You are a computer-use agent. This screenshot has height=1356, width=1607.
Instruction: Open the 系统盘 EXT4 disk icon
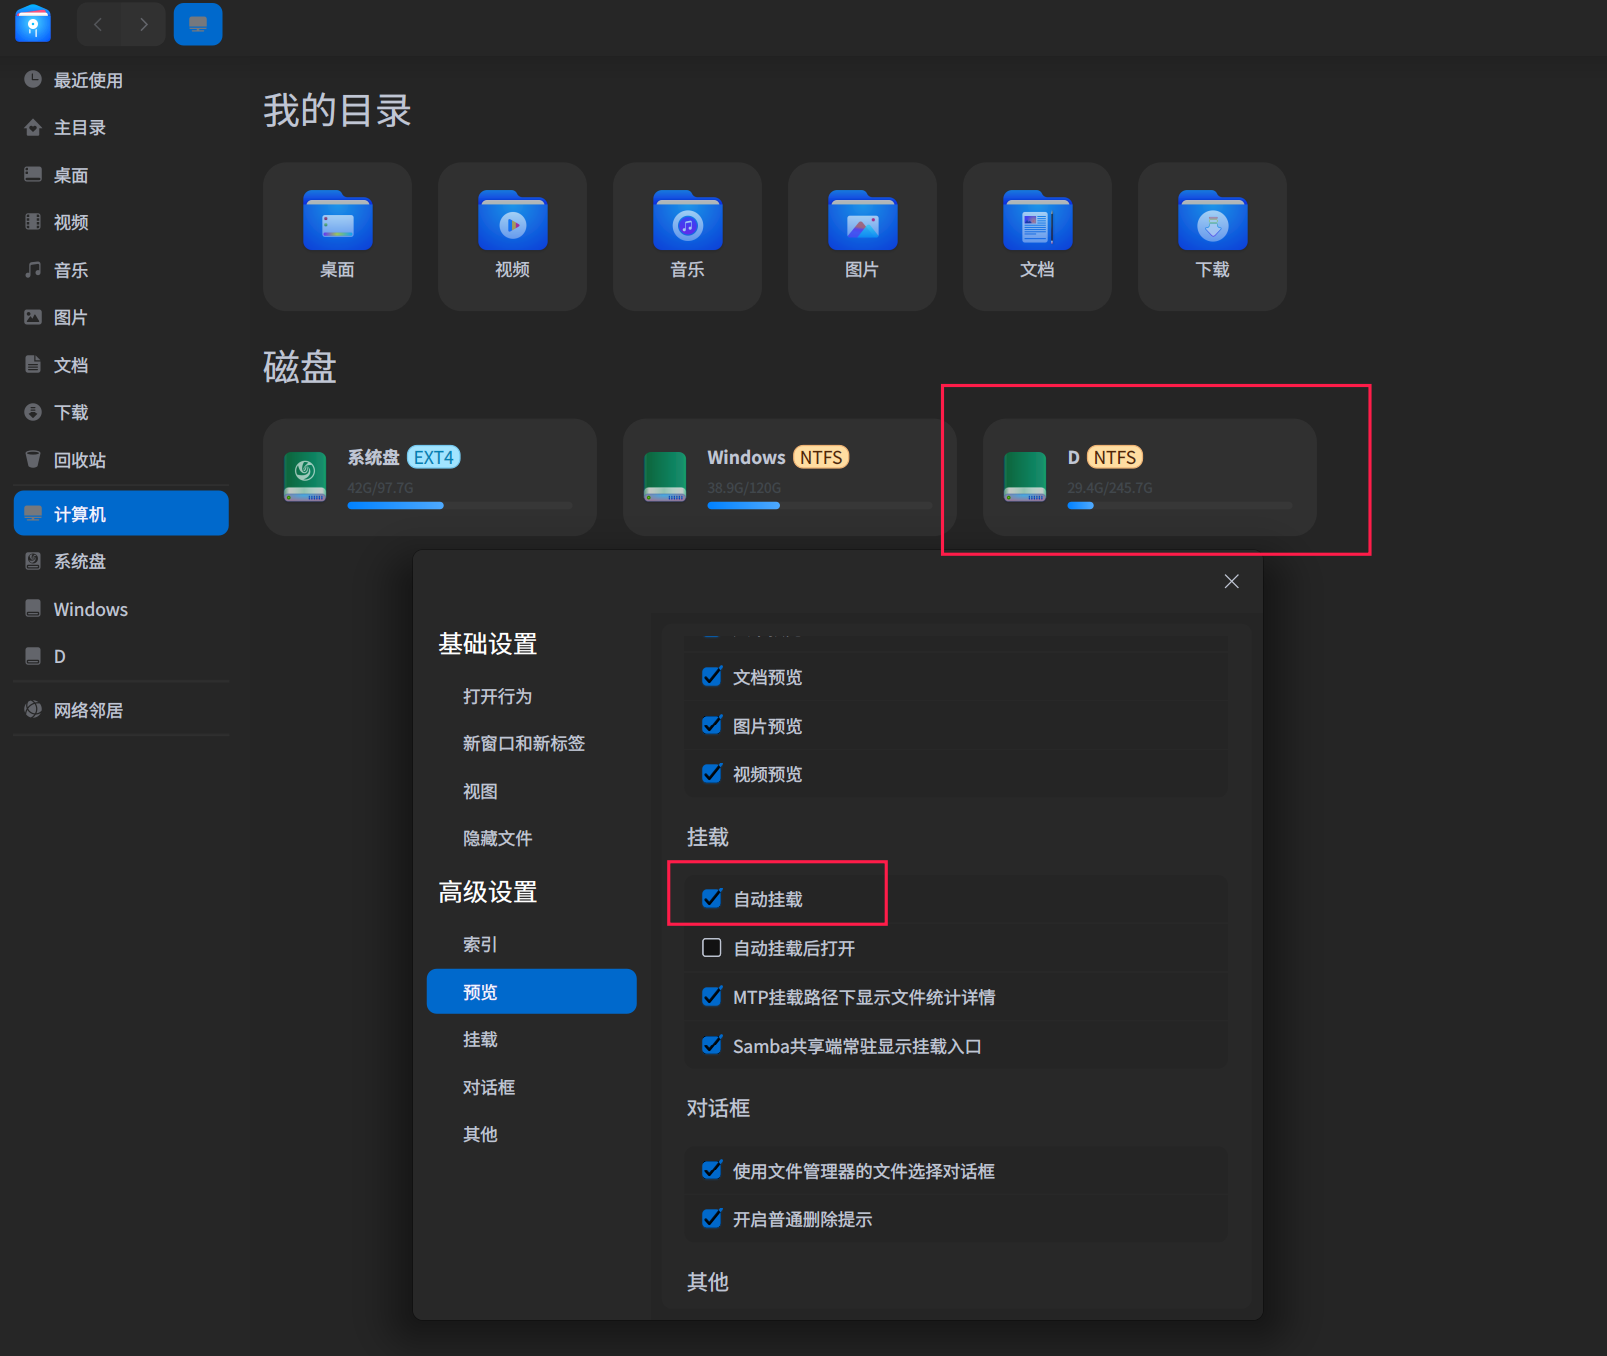pos(305,477)
